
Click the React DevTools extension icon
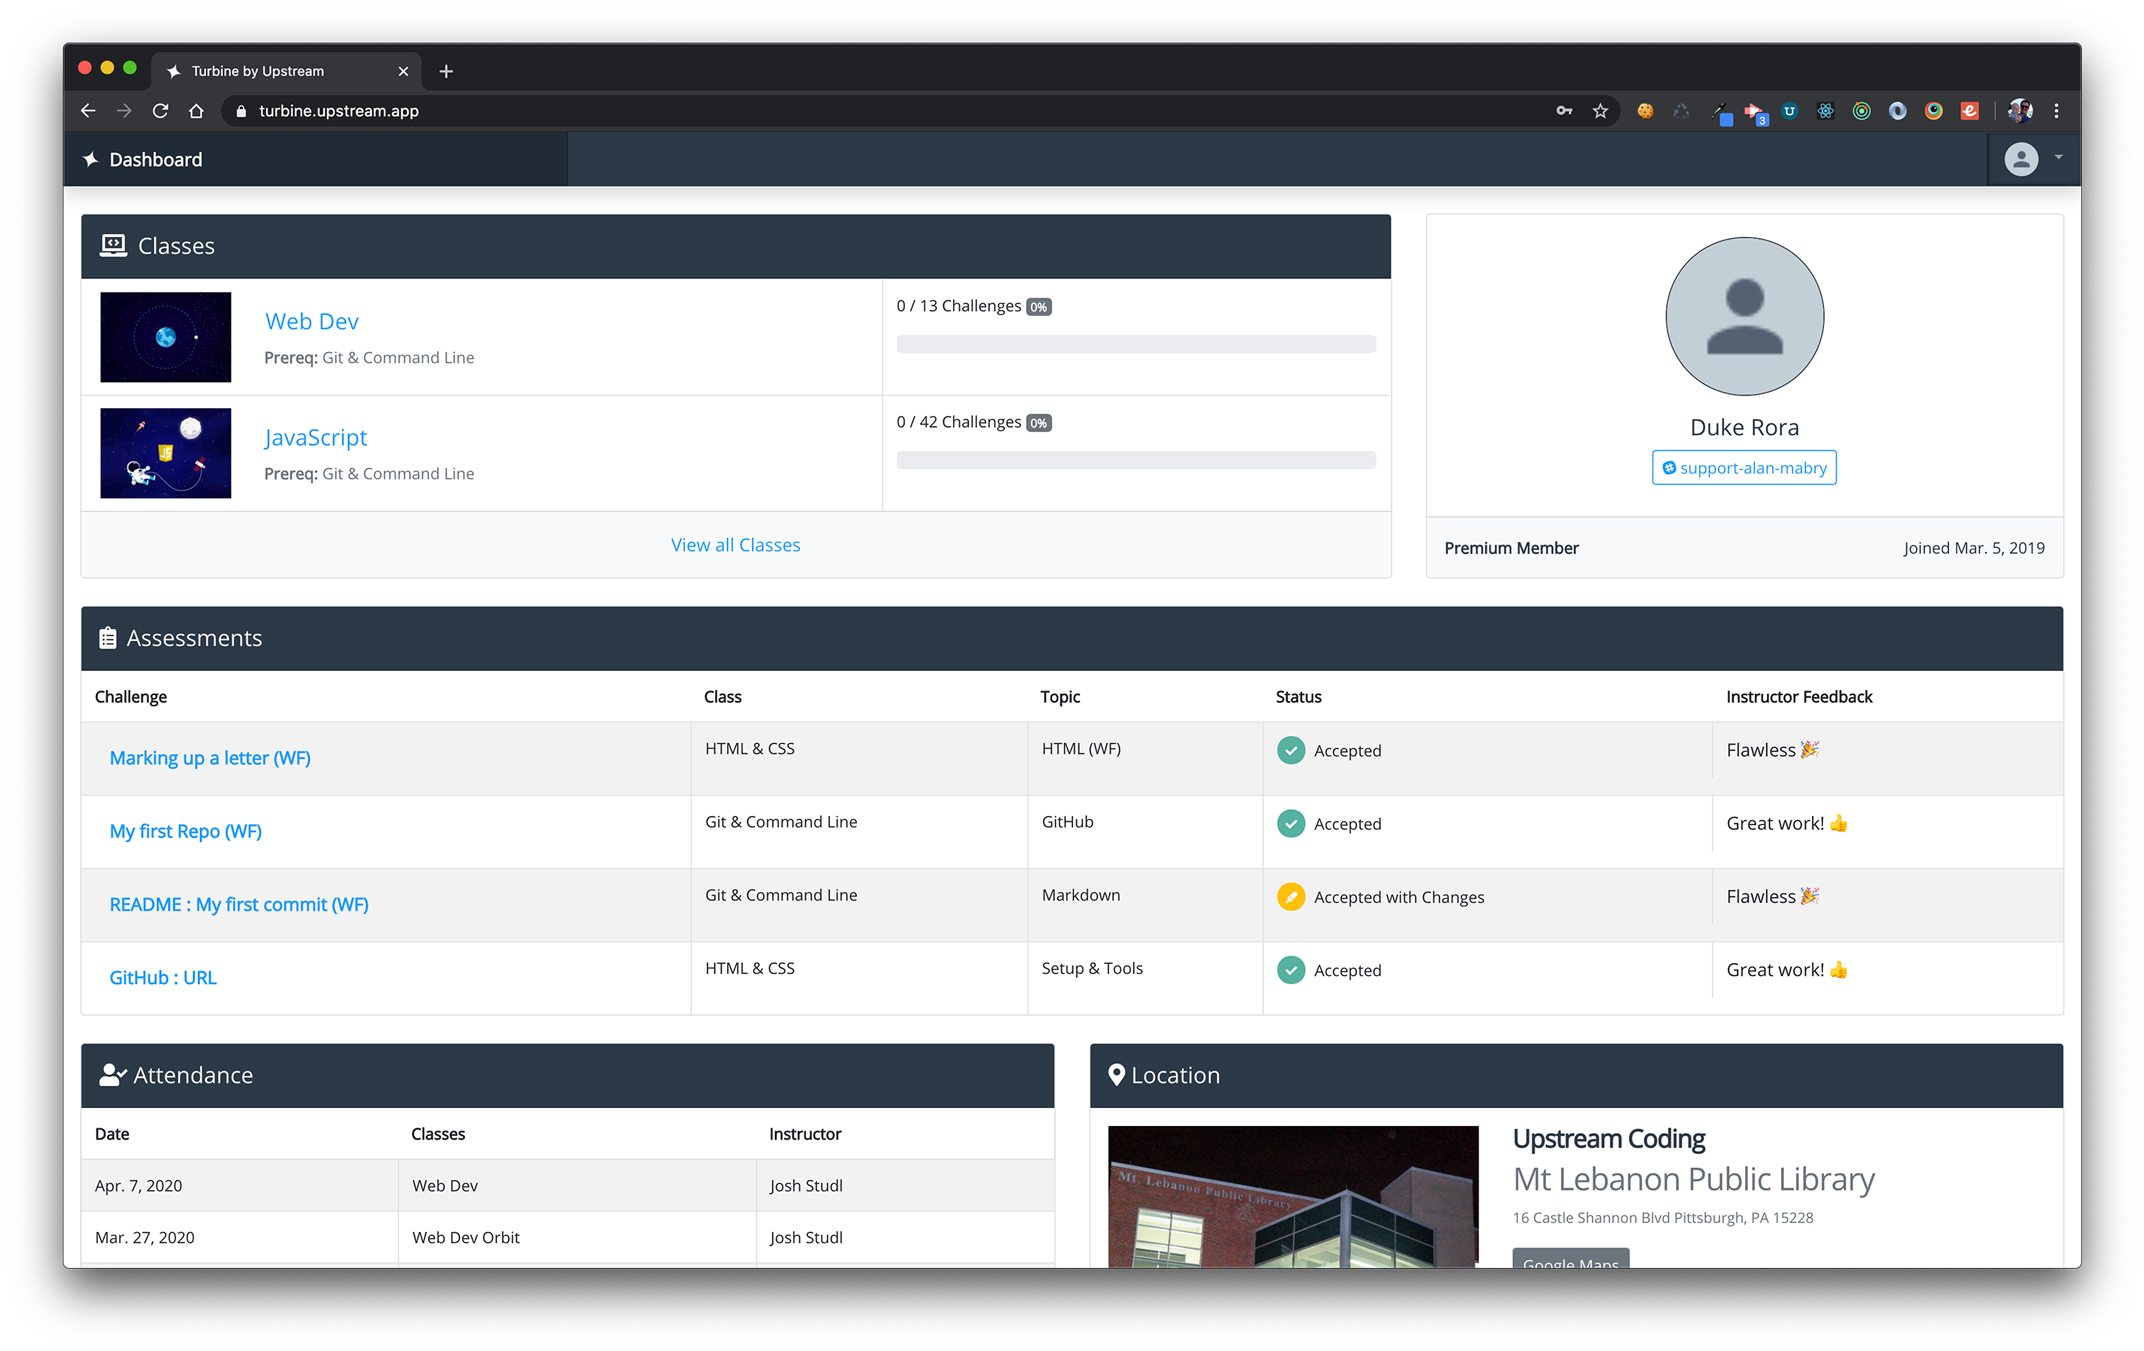1825,111
